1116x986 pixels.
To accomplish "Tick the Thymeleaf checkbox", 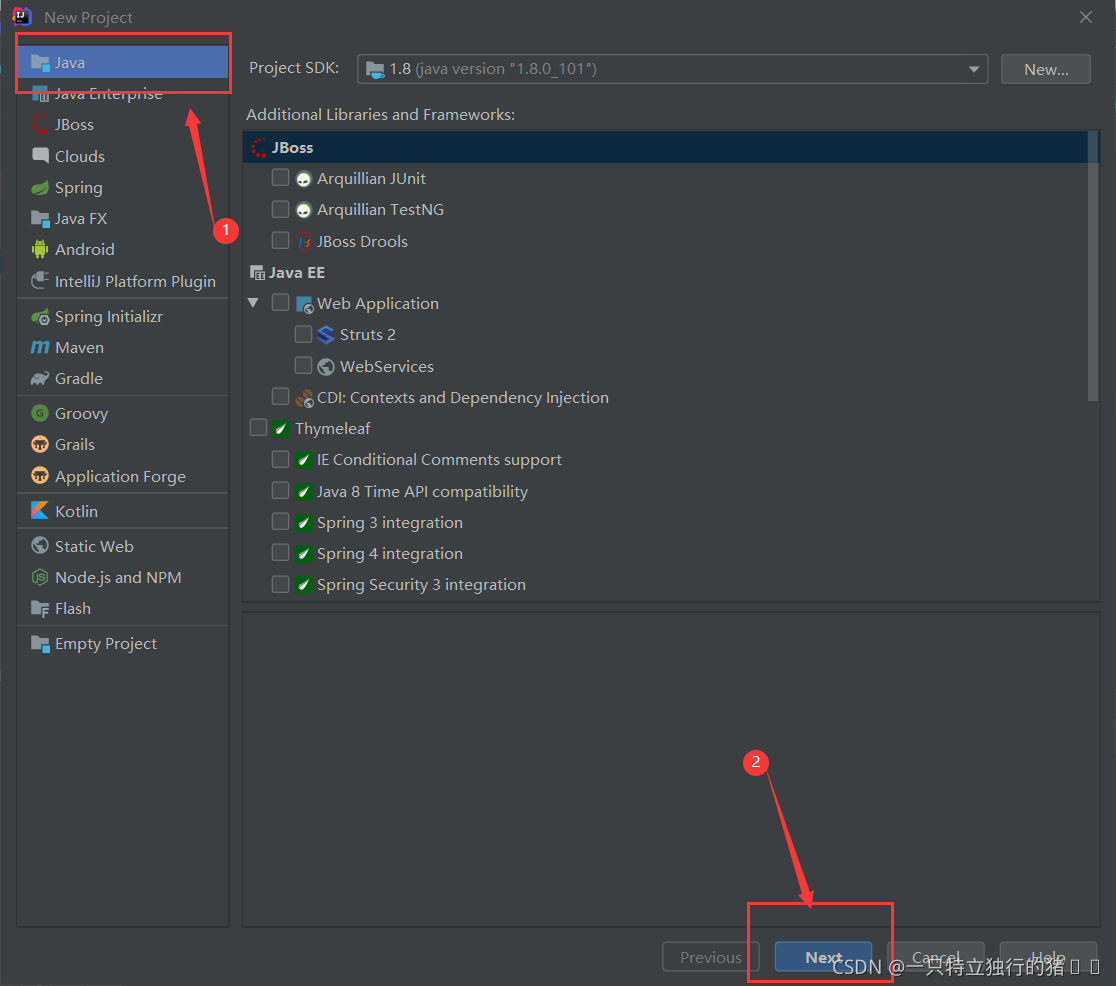I will click(x=258, y=427).
